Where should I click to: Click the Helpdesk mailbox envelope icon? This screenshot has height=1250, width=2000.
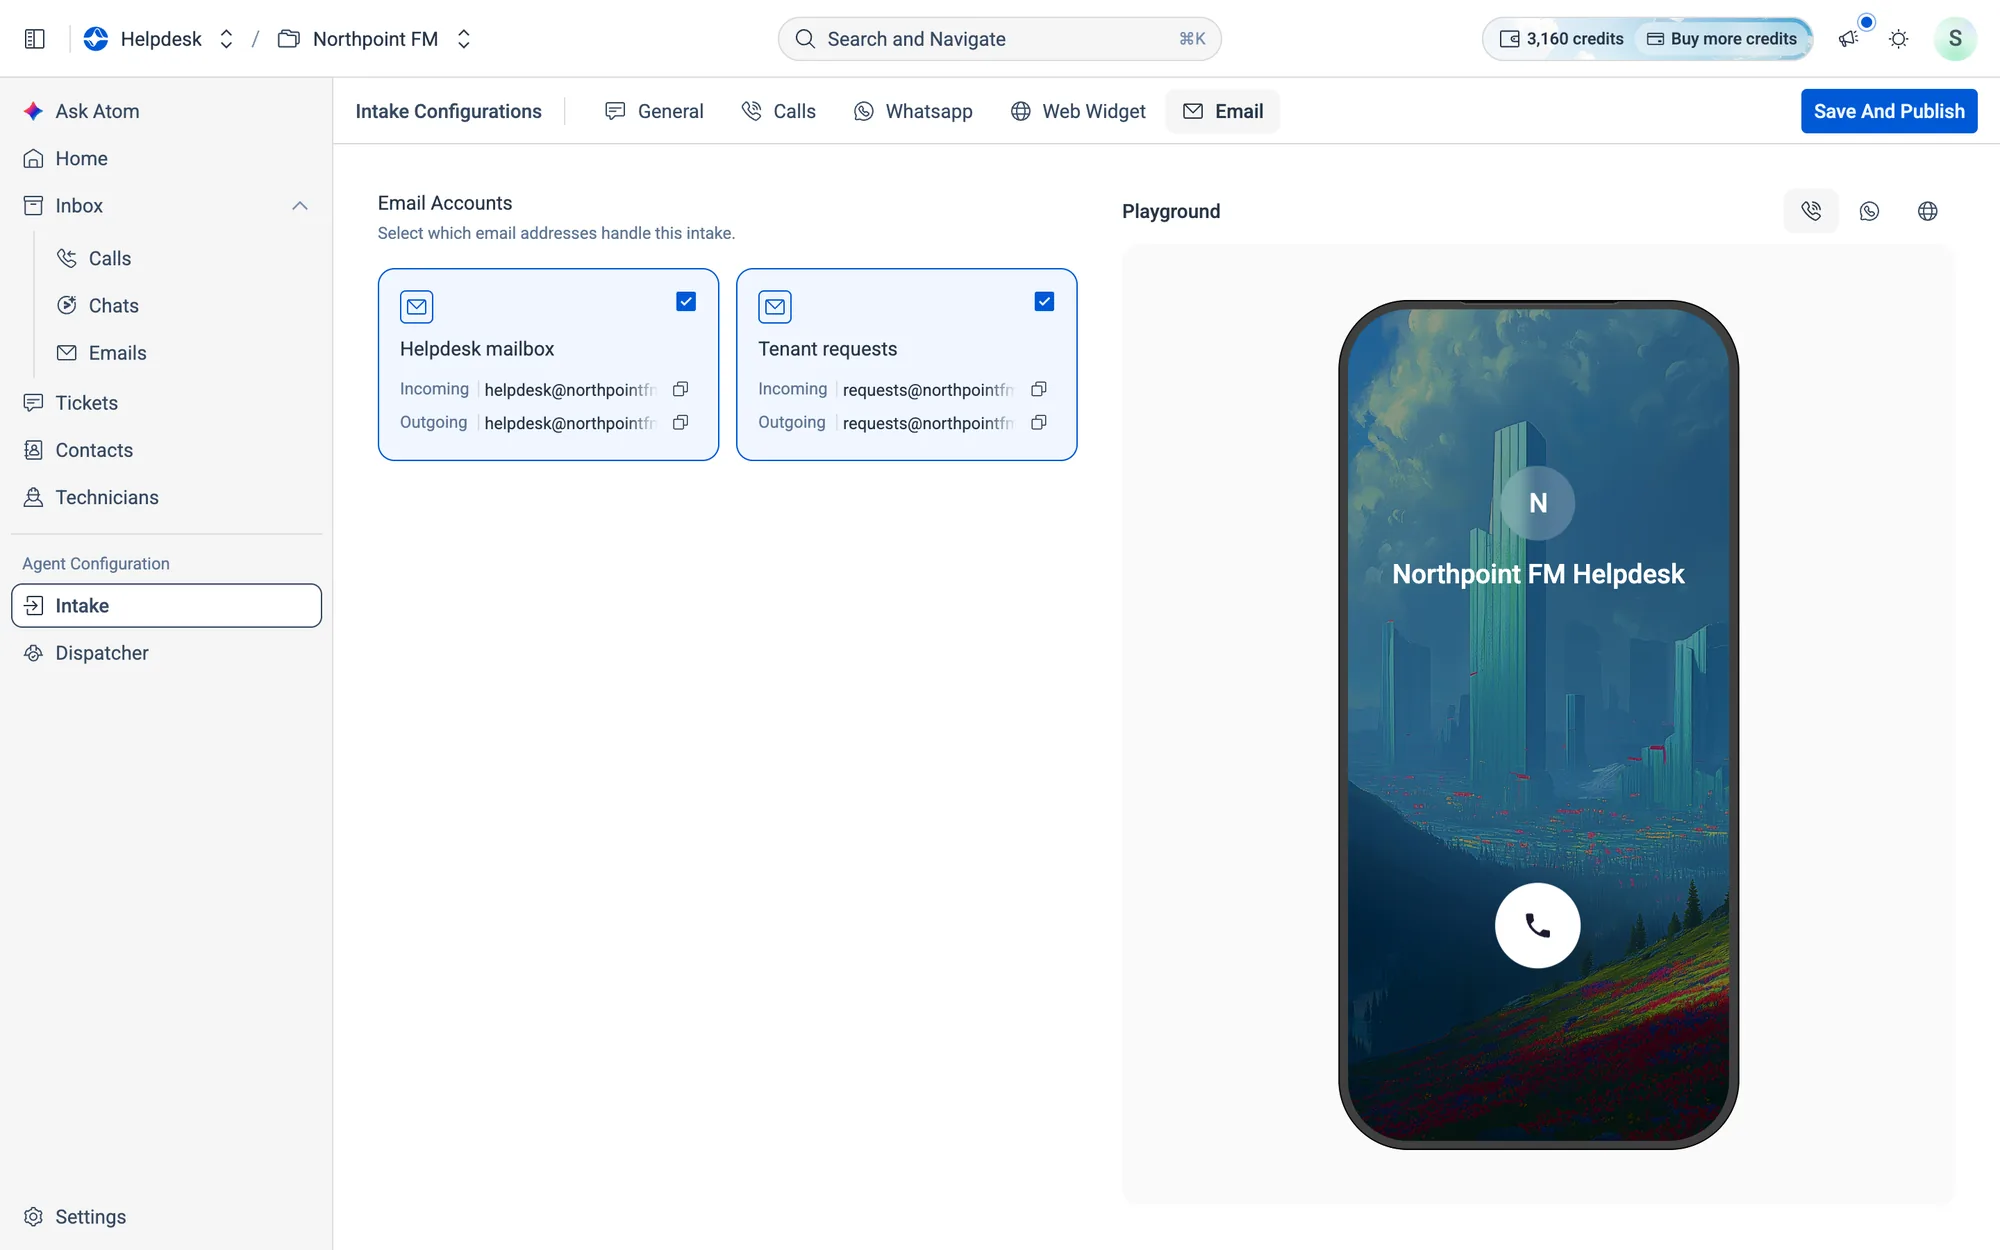click(x=416, y=307)
